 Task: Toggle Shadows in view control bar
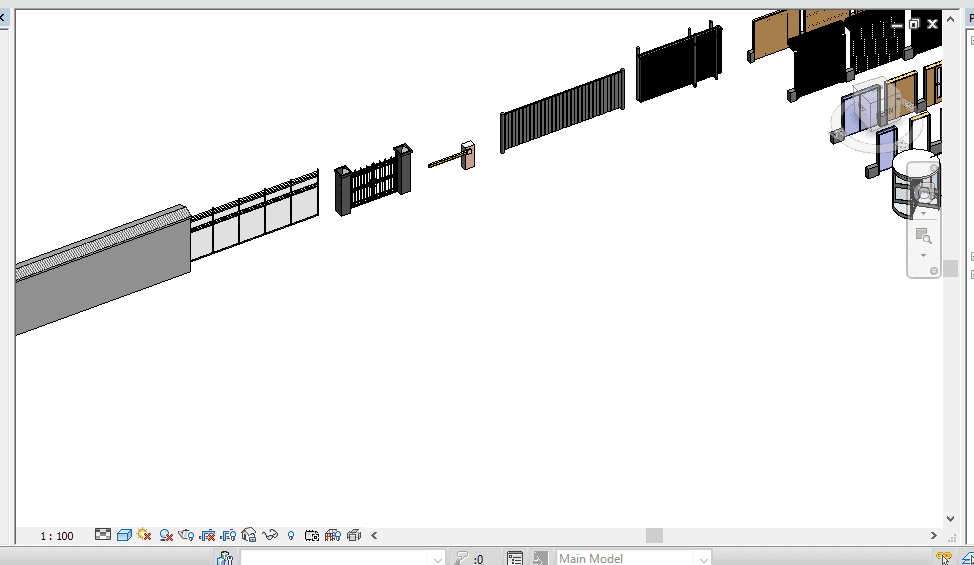click(166, 535)
